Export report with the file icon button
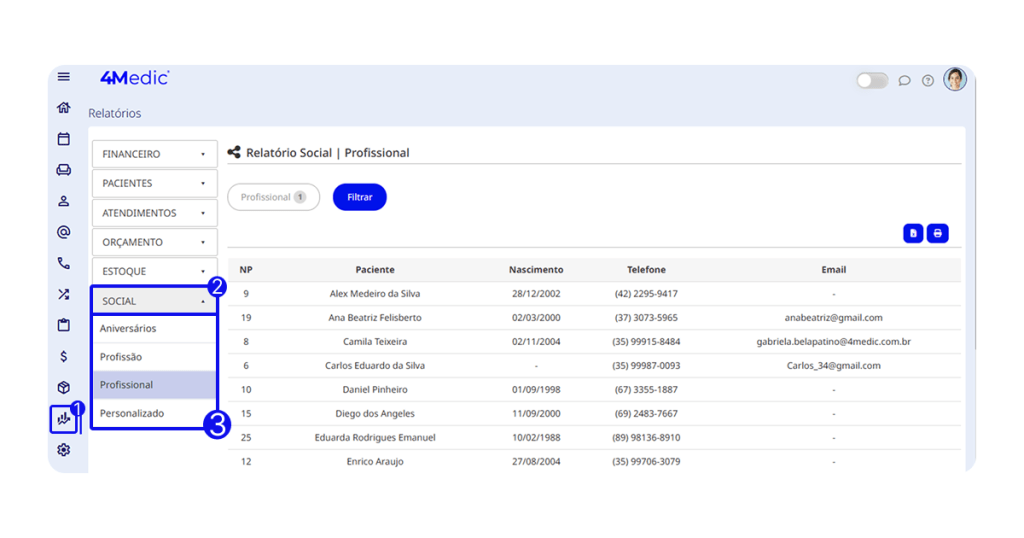This screenshot has height=538, width=1024. pos(912,233)
